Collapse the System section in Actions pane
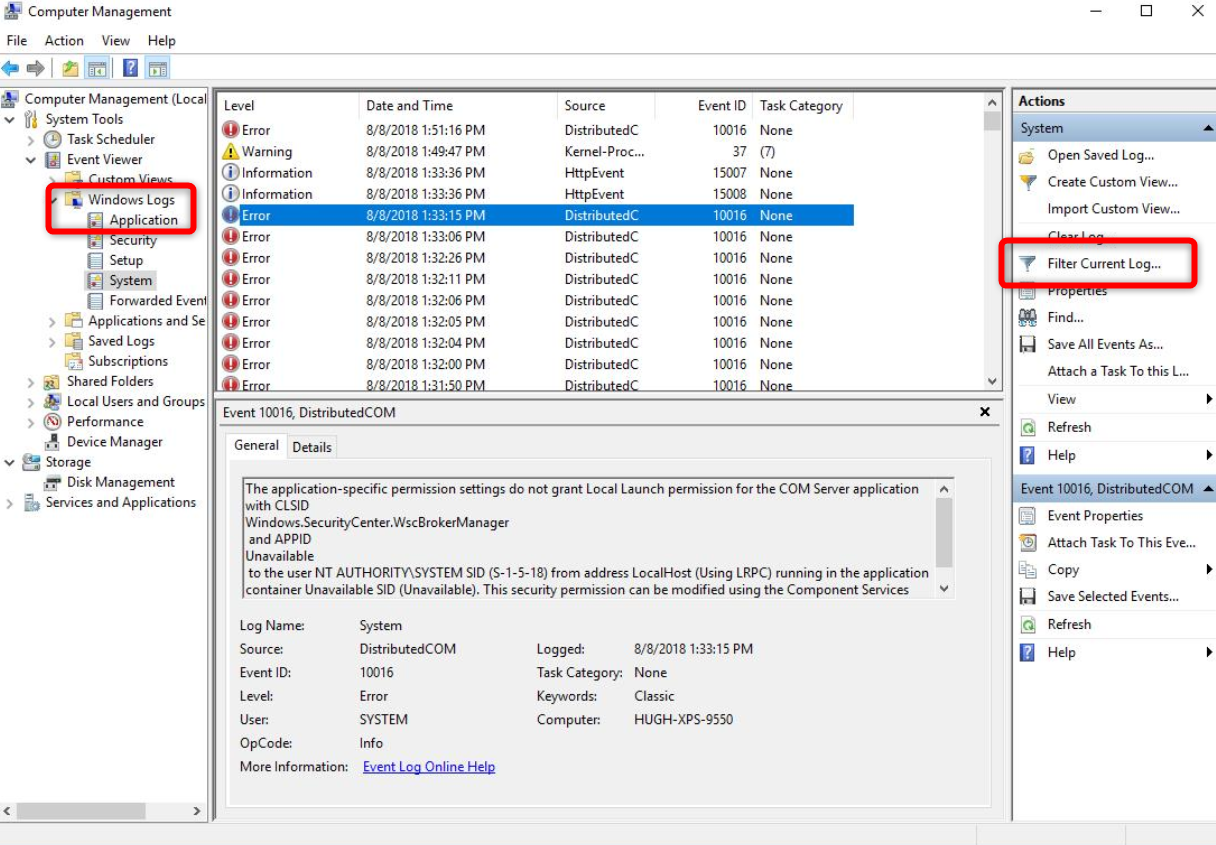This screenshot has height=845, width=1216. [x=1206, y=128]
